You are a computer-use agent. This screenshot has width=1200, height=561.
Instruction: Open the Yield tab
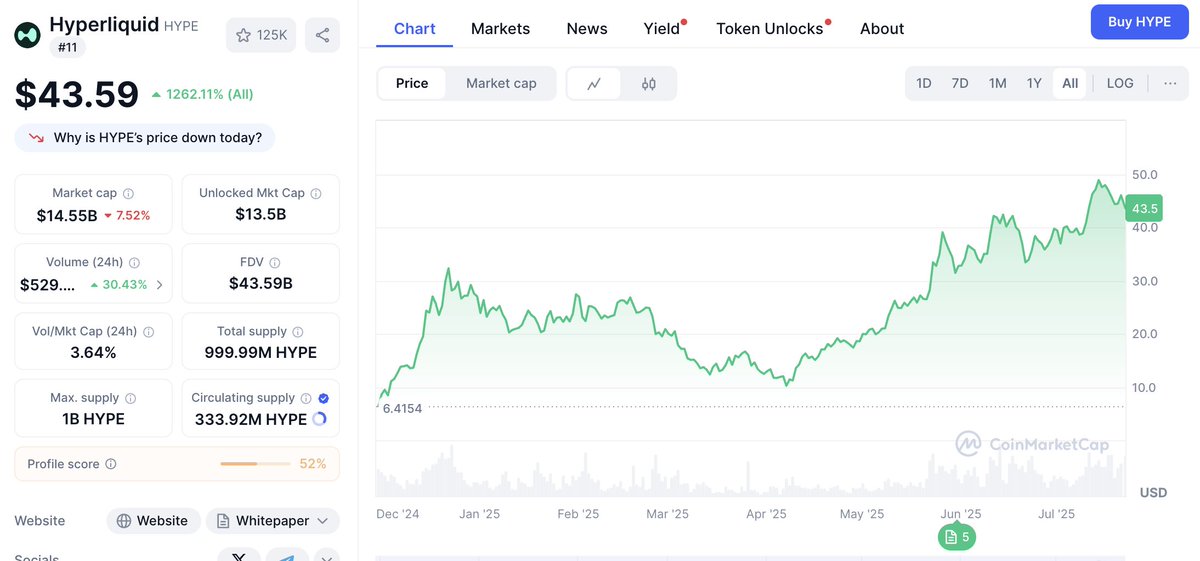[x=662, y=29]
